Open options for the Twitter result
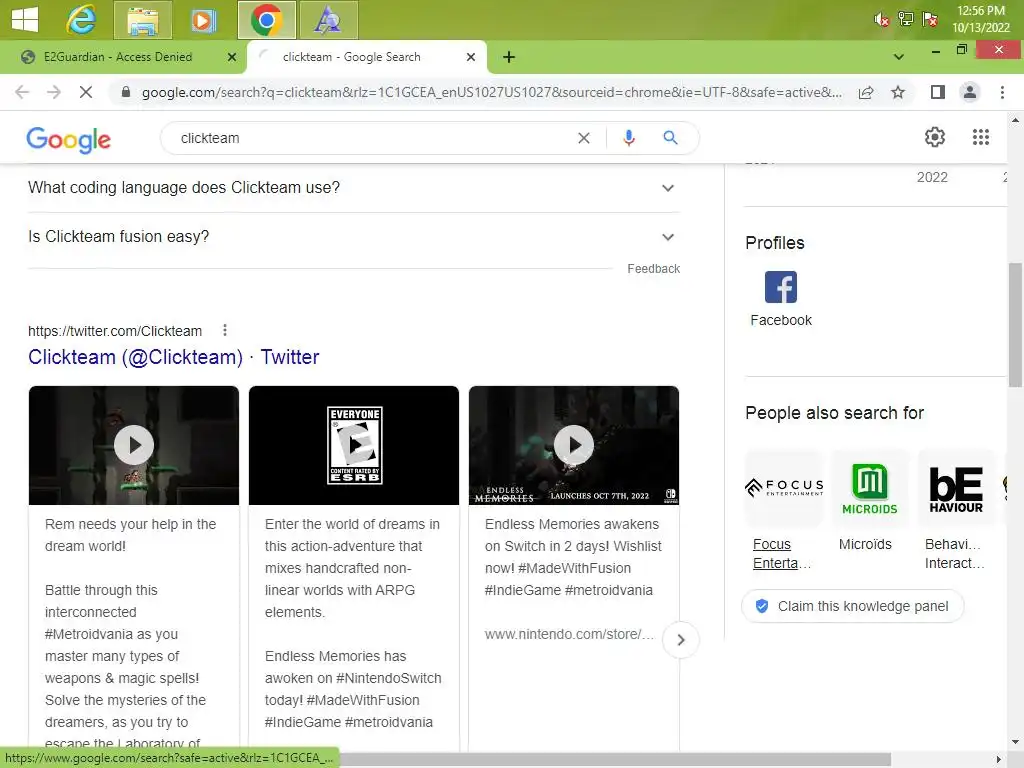The width and height of the screenshot is (1024, 768). [x=225, y=330]
